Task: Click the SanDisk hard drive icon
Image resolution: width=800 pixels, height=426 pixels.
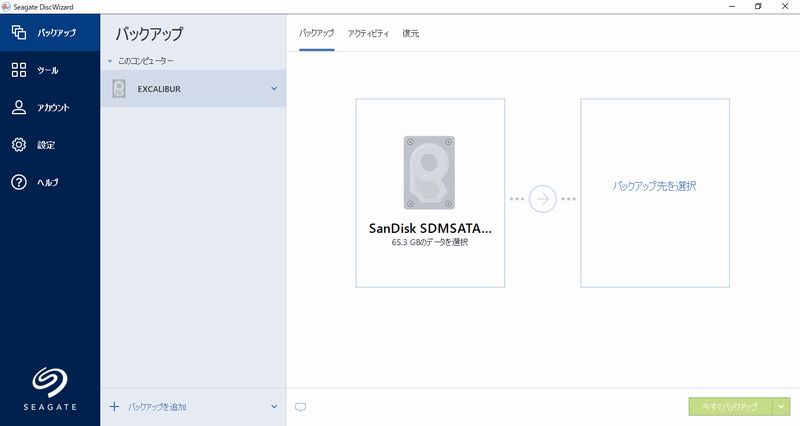Action: point(429,172)
